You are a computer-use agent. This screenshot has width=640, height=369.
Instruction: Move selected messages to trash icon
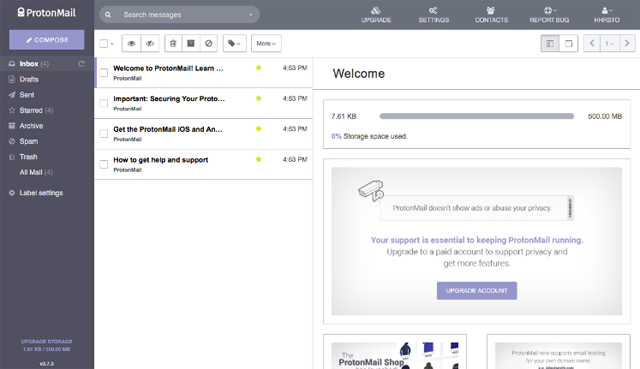click(173, 43)
